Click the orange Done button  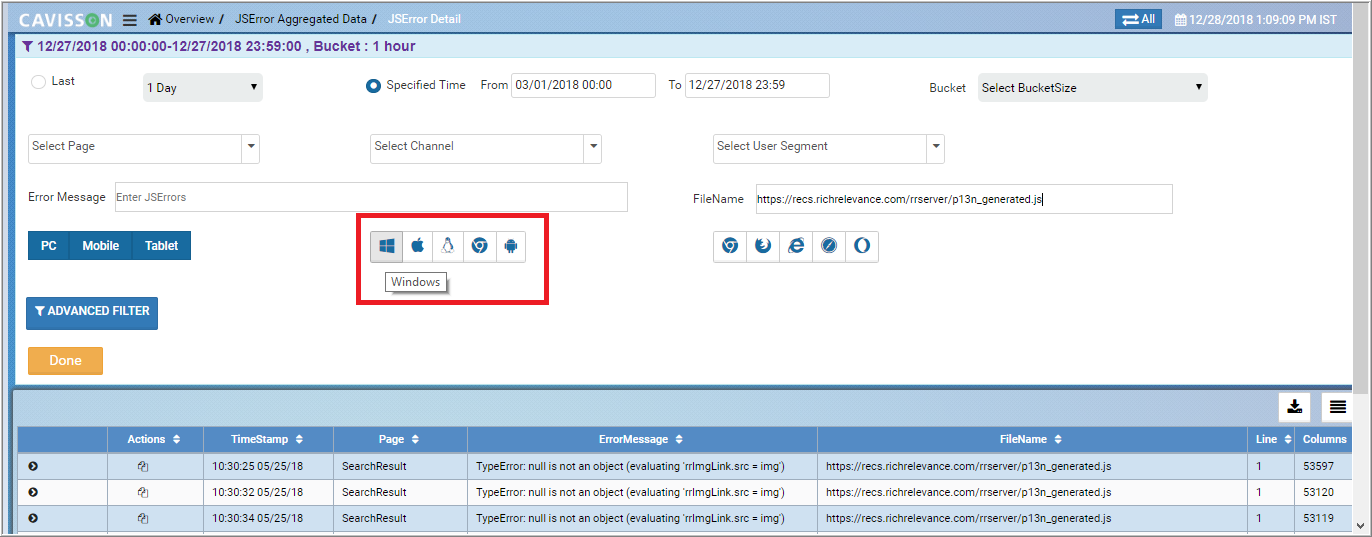65,361
